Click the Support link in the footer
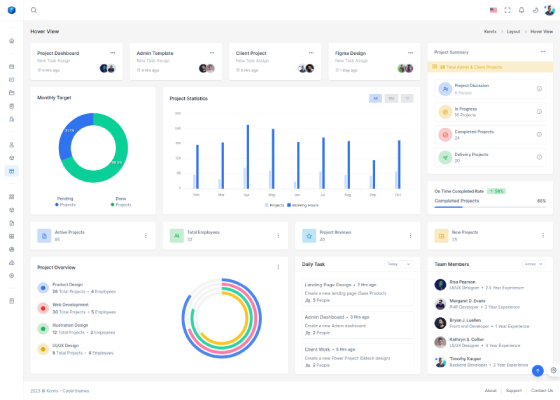 coord(514,391)
